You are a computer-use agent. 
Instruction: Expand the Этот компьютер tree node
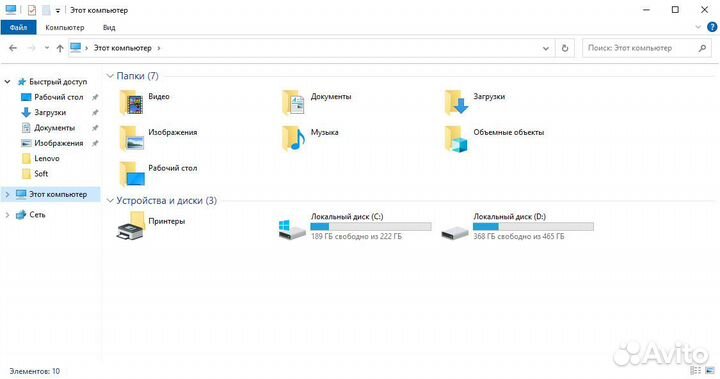pyautogui.click(x=7, y=194)
